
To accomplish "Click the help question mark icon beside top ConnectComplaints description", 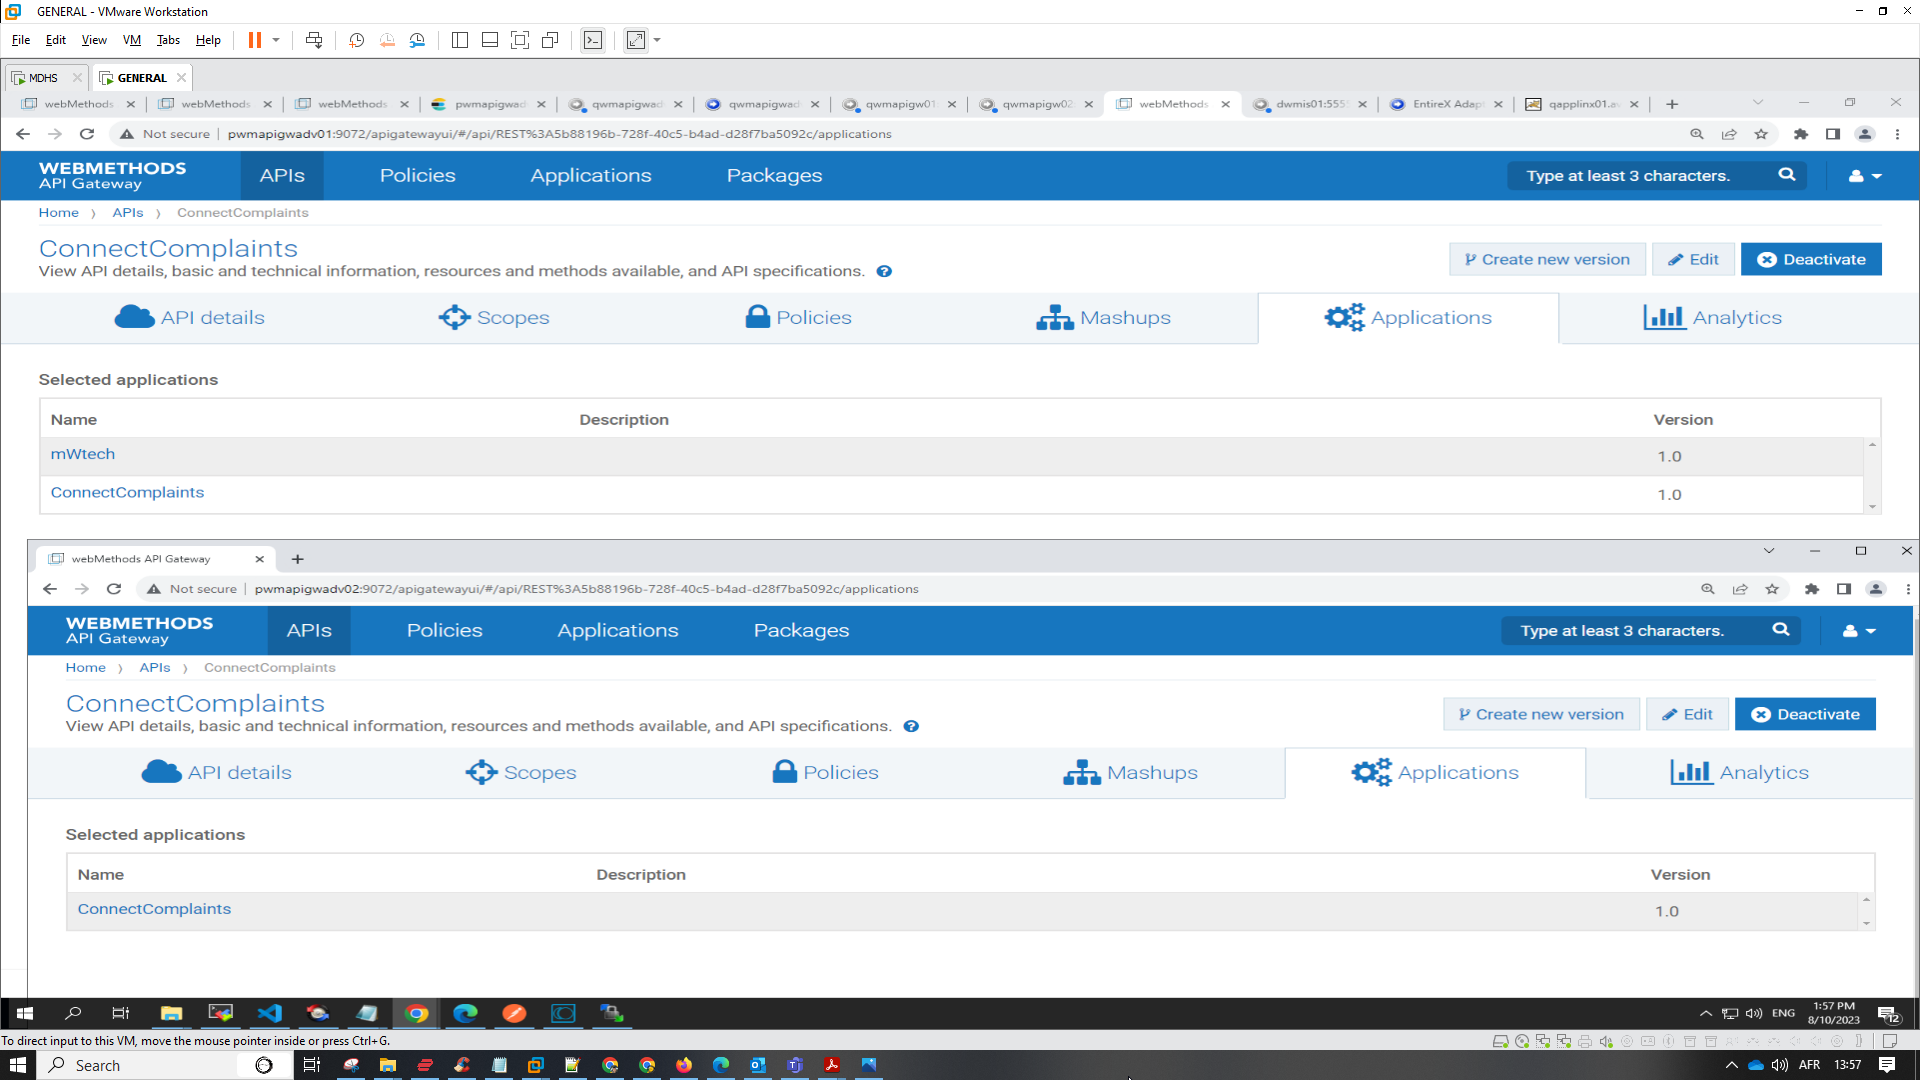I will [884, 271].
